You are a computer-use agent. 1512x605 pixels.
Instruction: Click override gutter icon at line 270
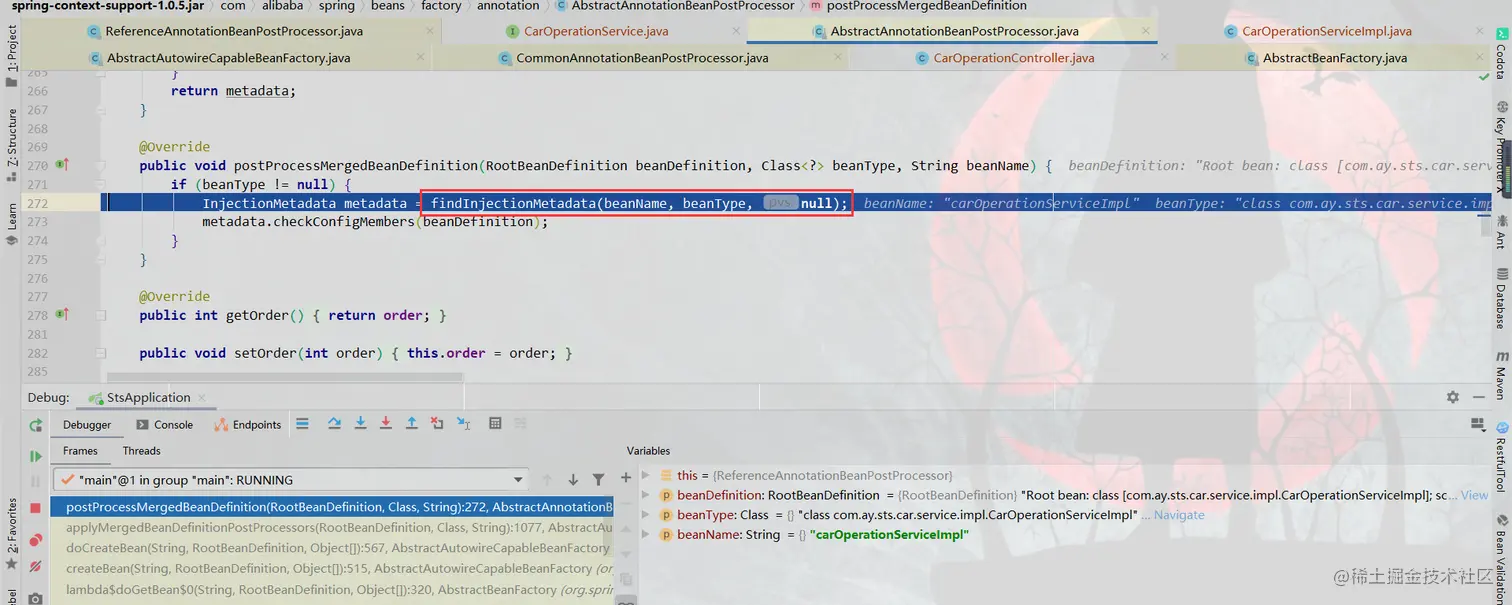pos(62,164)
